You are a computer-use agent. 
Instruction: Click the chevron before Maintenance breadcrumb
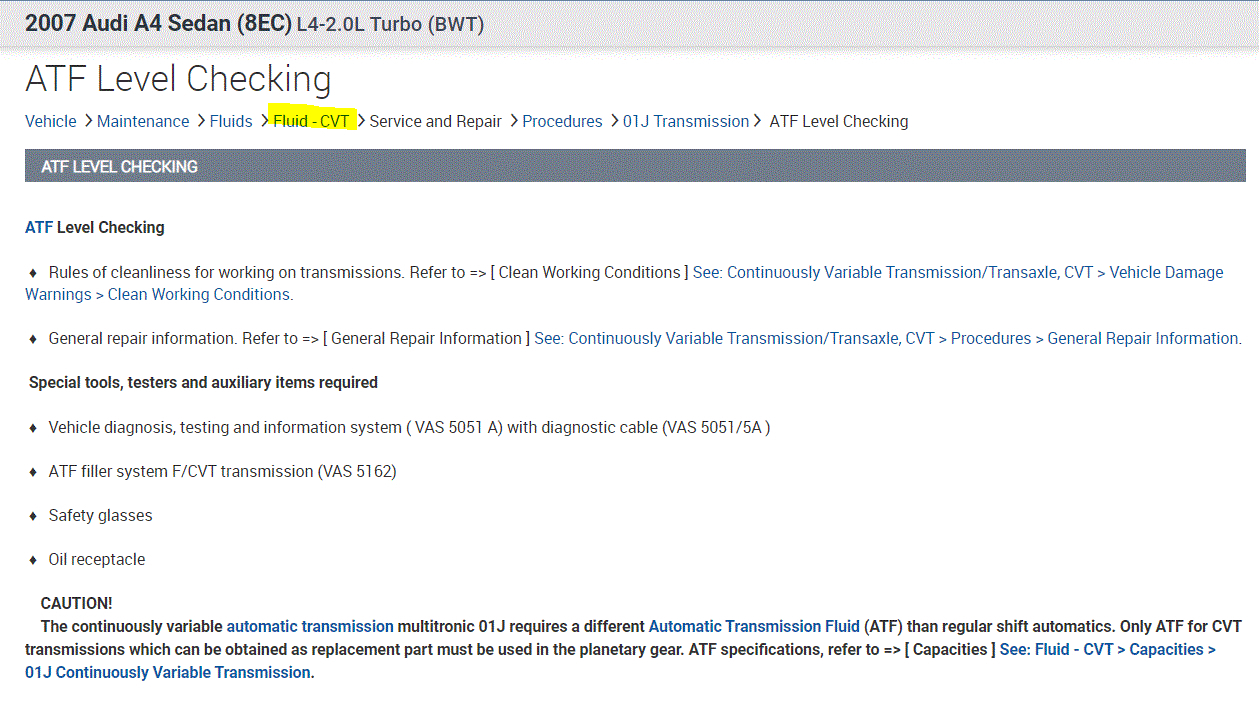pyautogui.click(x=87, y=121)
